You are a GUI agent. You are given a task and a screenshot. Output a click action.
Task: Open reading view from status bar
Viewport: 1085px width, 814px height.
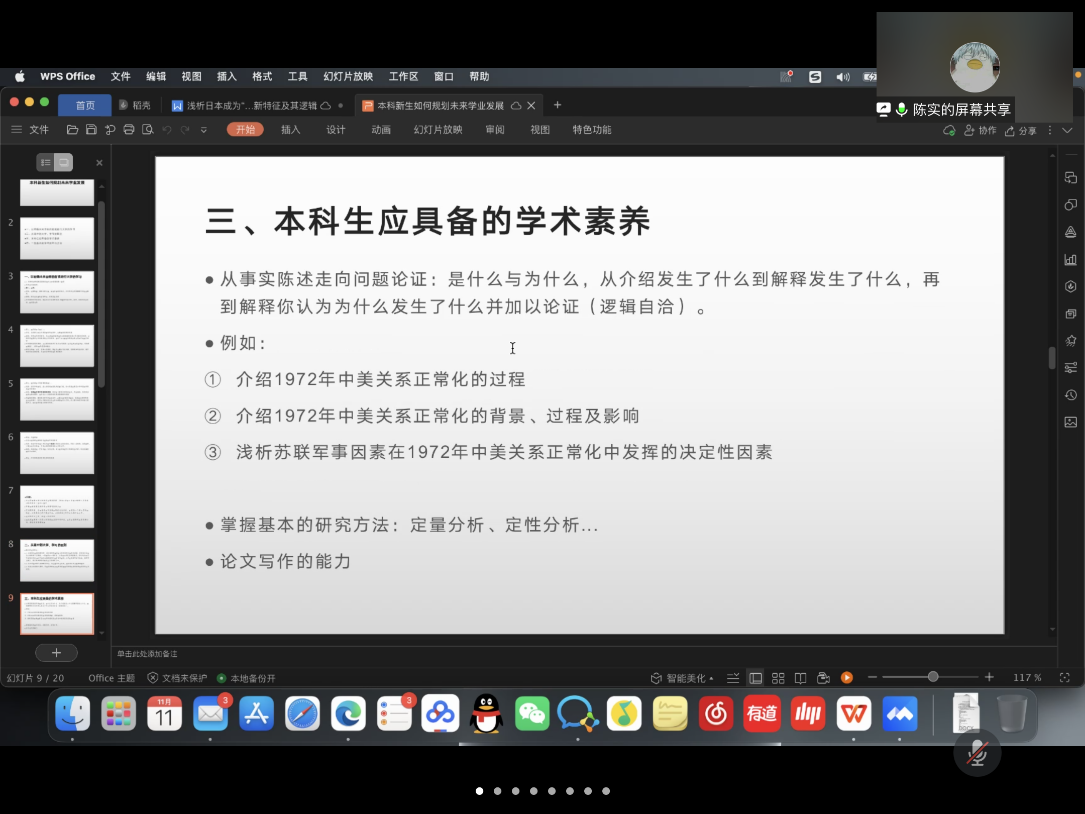[800, 678]
